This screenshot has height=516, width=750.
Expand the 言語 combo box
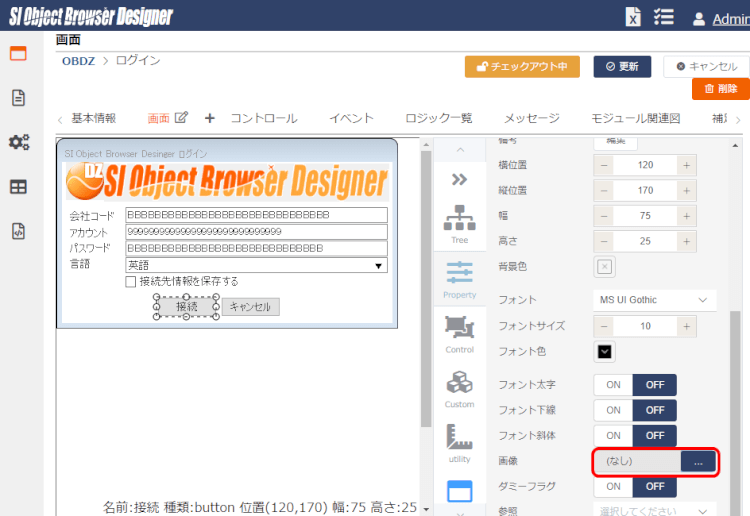point(379,265)
